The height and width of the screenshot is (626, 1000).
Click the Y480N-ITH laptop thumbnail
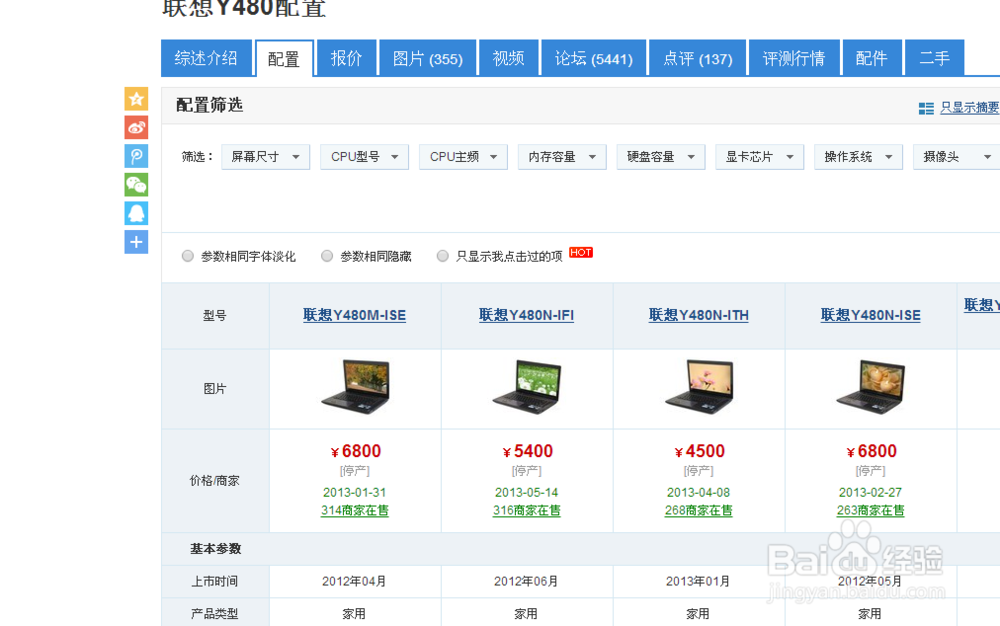(700, 387)
